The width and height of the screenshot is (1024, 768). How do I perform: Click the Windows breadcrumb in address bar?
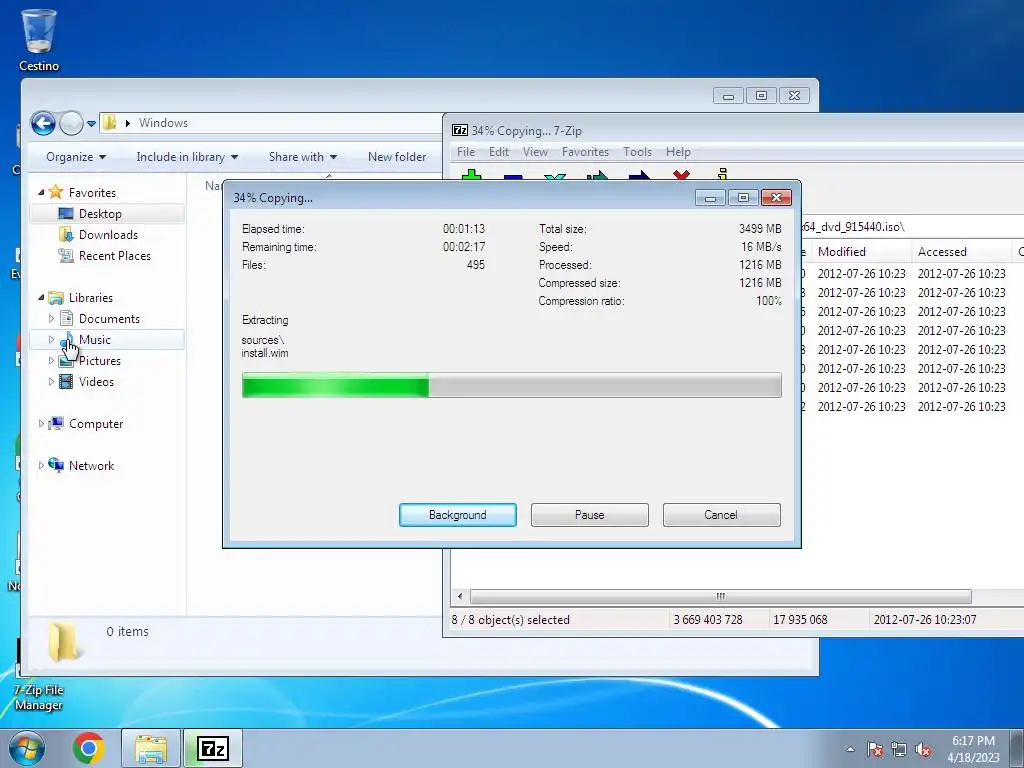(x=163, y=123)
